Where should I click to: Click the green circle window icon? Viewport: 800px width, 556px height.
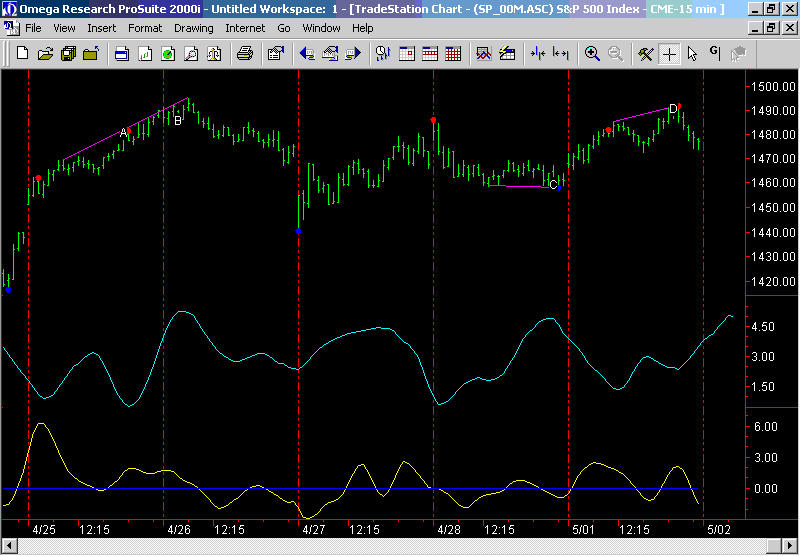click(x=168, y=53)
